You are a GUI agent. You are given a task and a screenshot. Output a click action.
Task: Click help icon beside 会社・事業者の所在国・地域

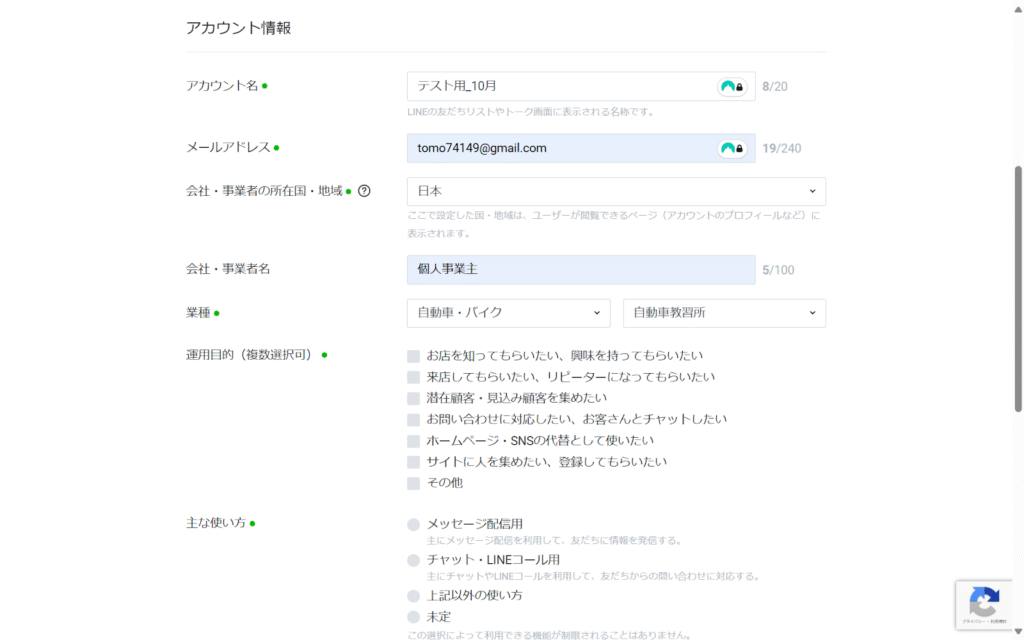click(x=364, y=191)
